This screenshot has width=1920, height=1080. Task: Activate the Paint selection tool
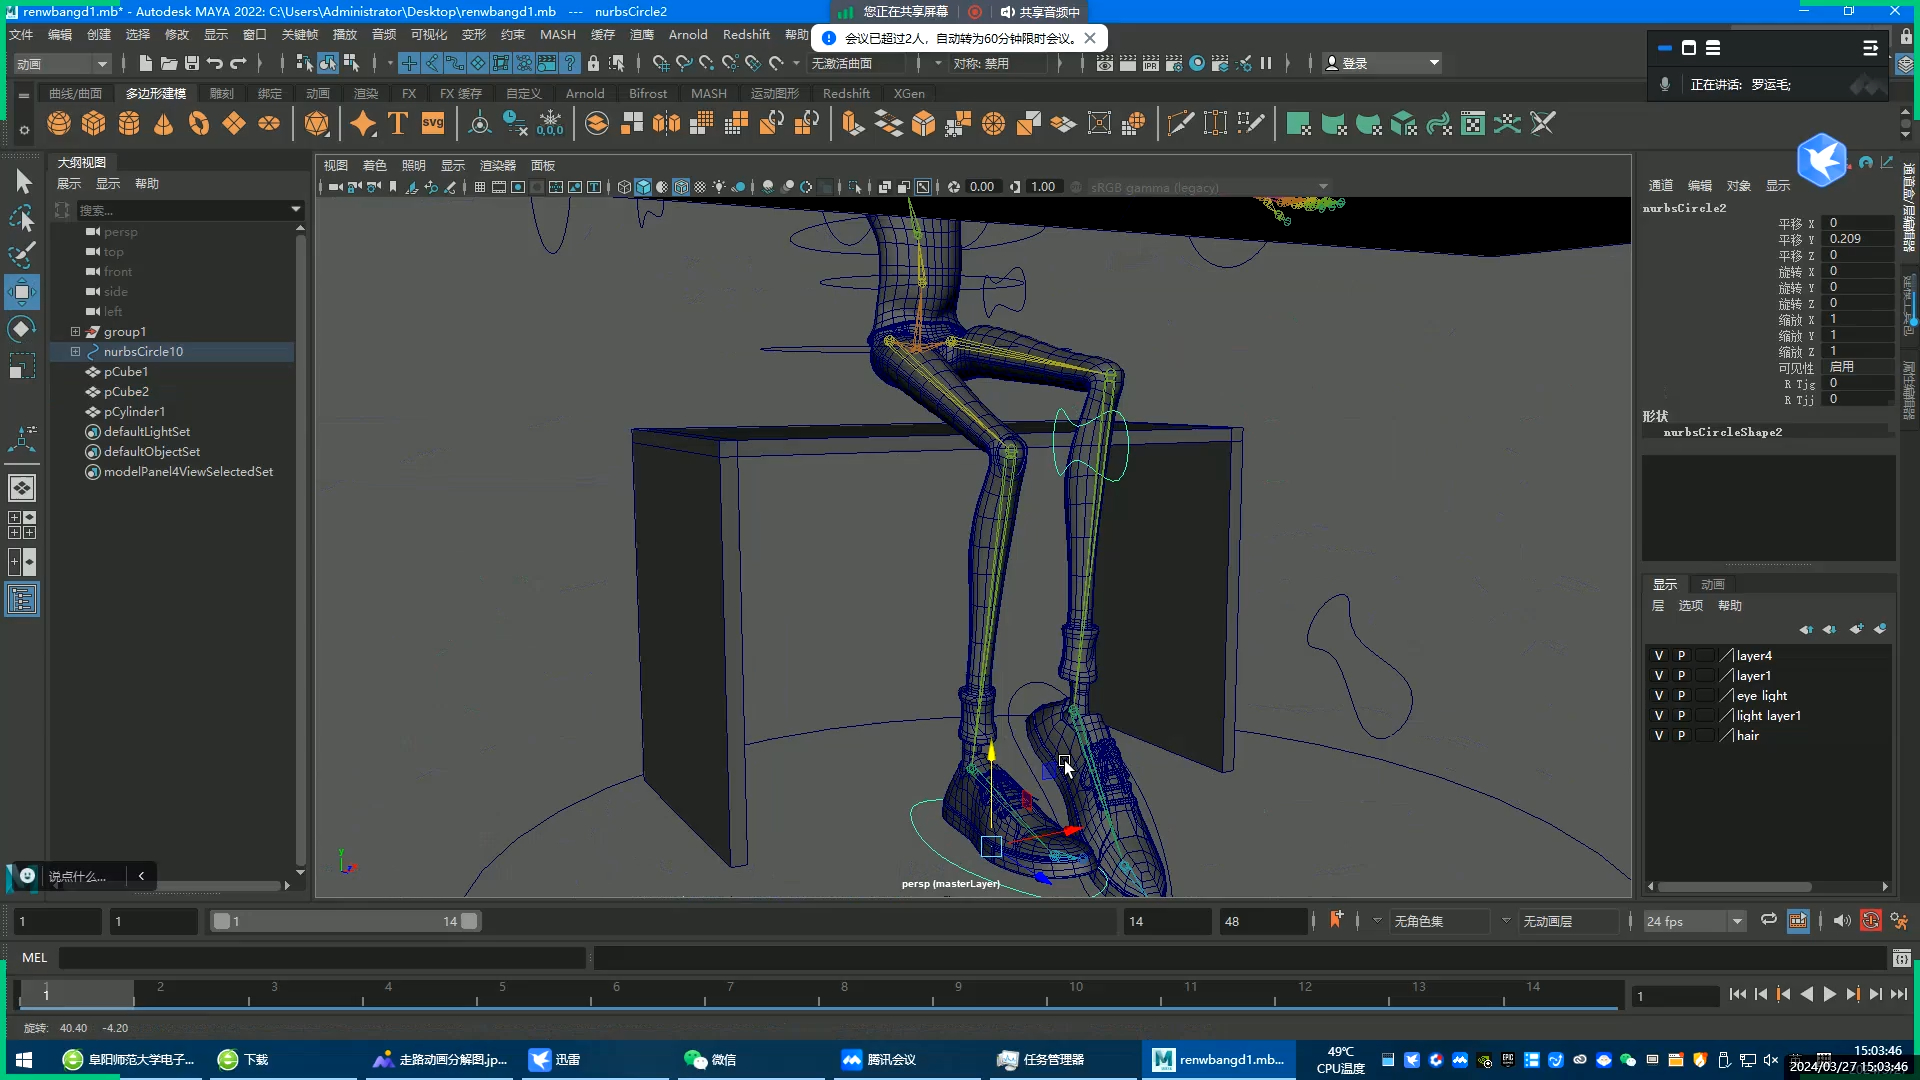click(22, 255)
